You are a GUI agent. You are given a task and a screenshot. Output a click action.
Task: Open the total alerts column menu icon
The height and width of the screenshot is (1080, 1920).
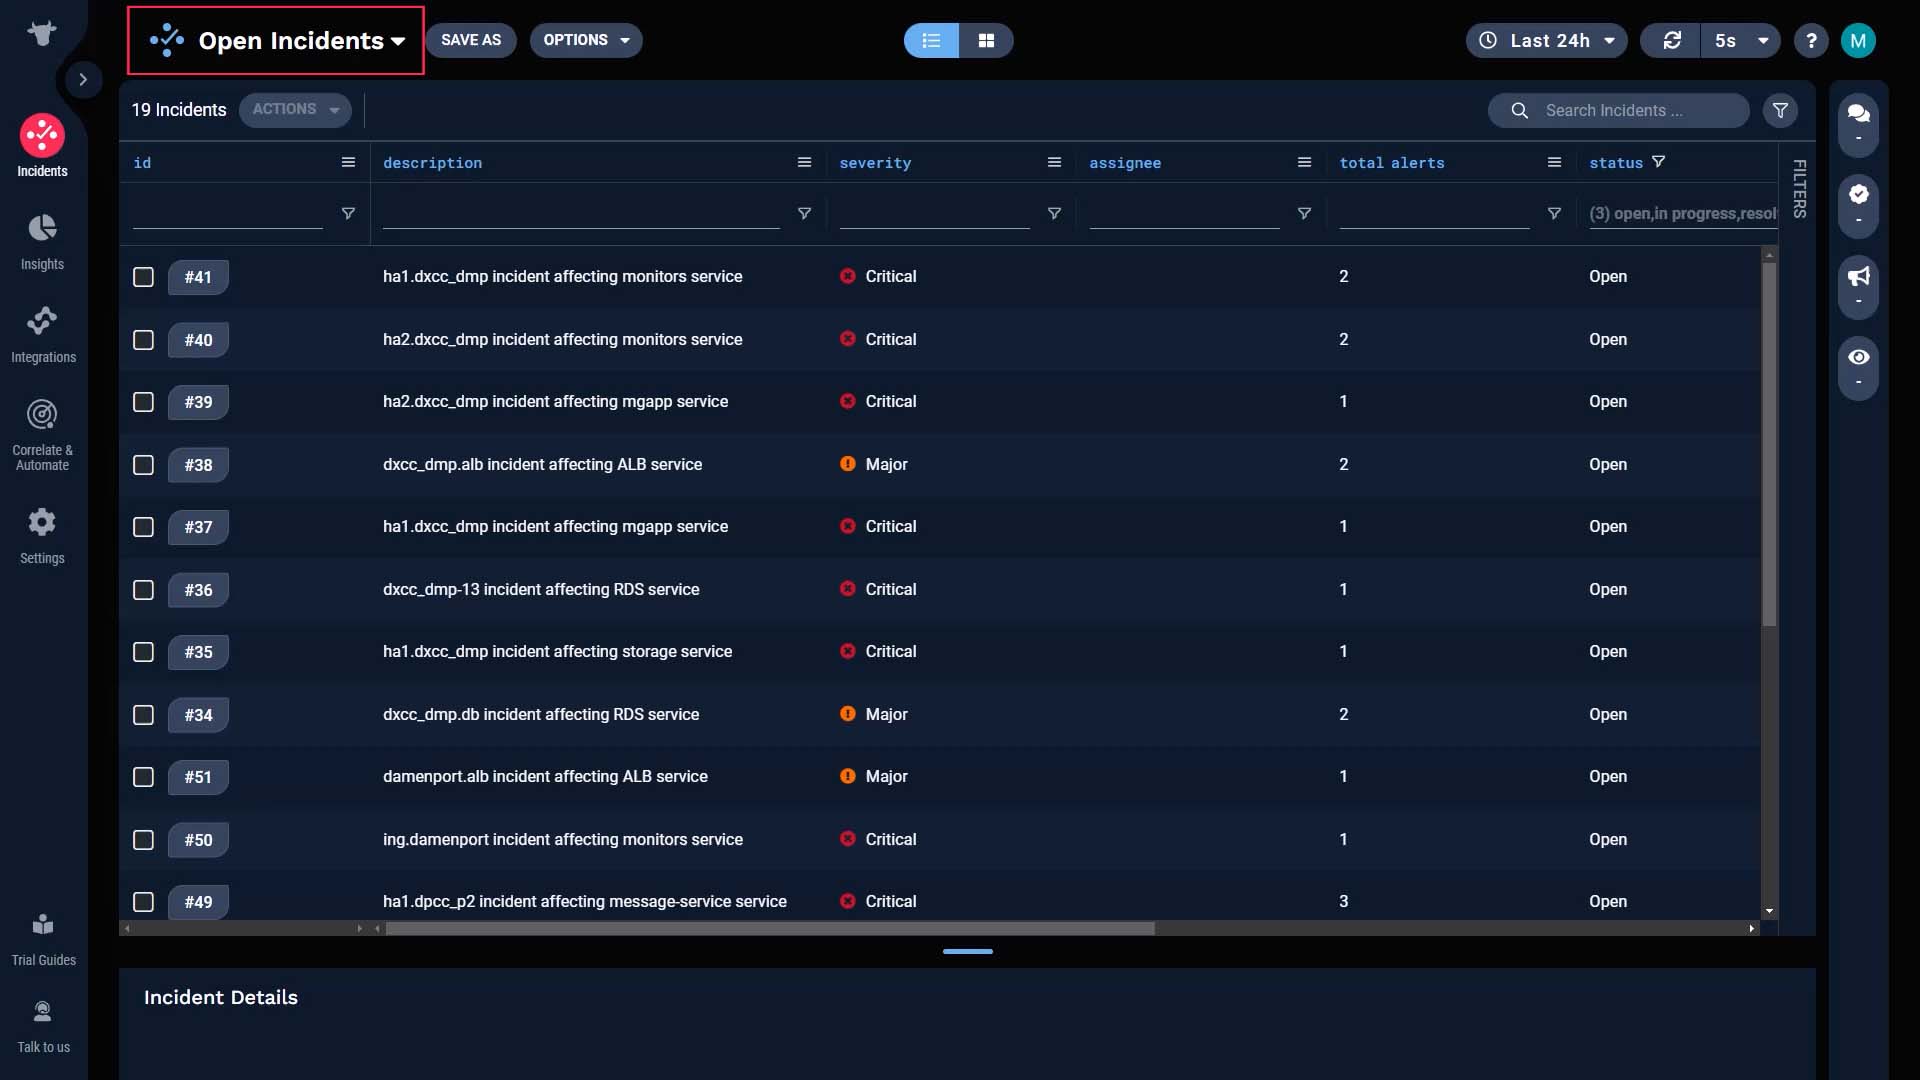[x=1554, y=162]
